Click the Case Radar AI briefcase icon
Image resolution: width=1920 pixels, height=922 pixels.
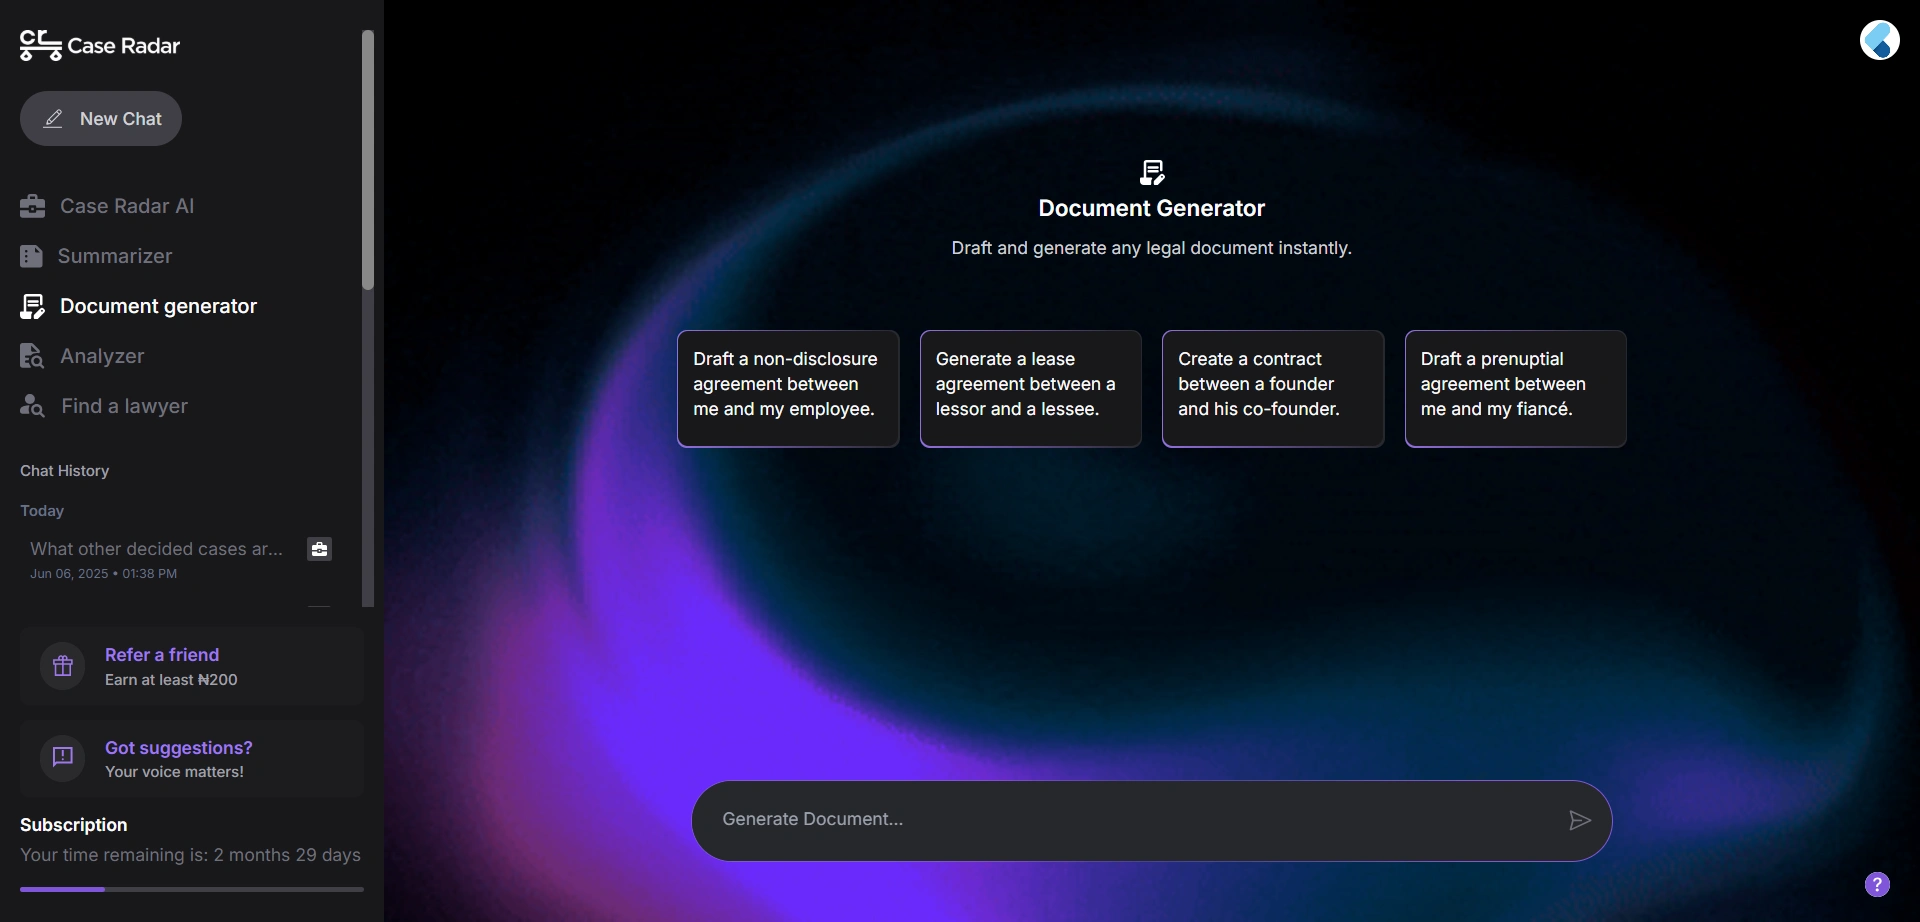click(x=32, y=206)
